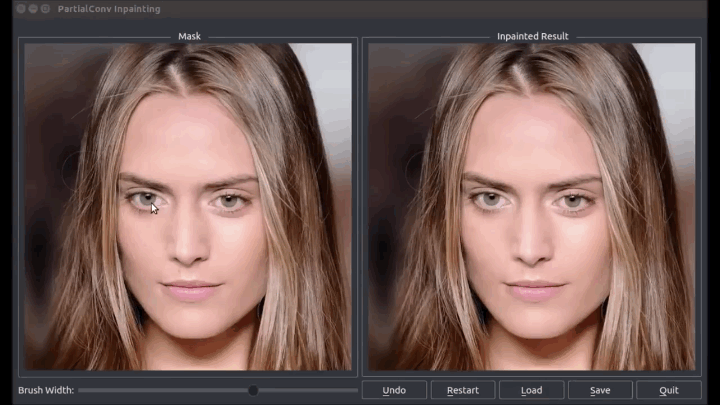The height and width of the screenshot is (405, 720).
Task: Click the "Brush Width:" label
Action: 46,390
